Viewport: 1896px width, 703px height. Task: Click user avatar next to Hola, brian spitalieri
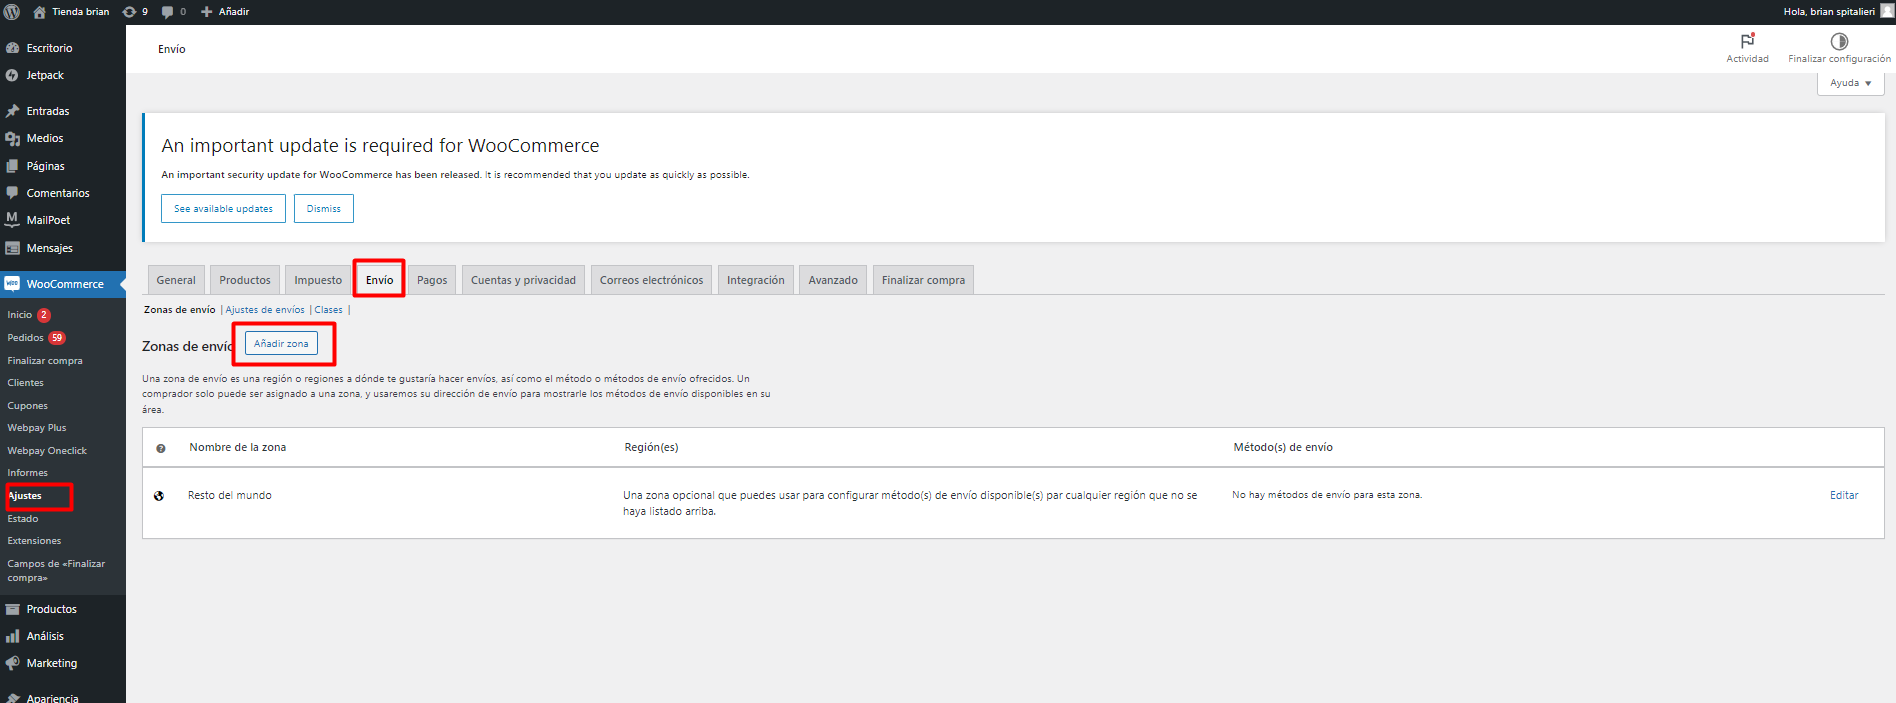click(1886, 12)
